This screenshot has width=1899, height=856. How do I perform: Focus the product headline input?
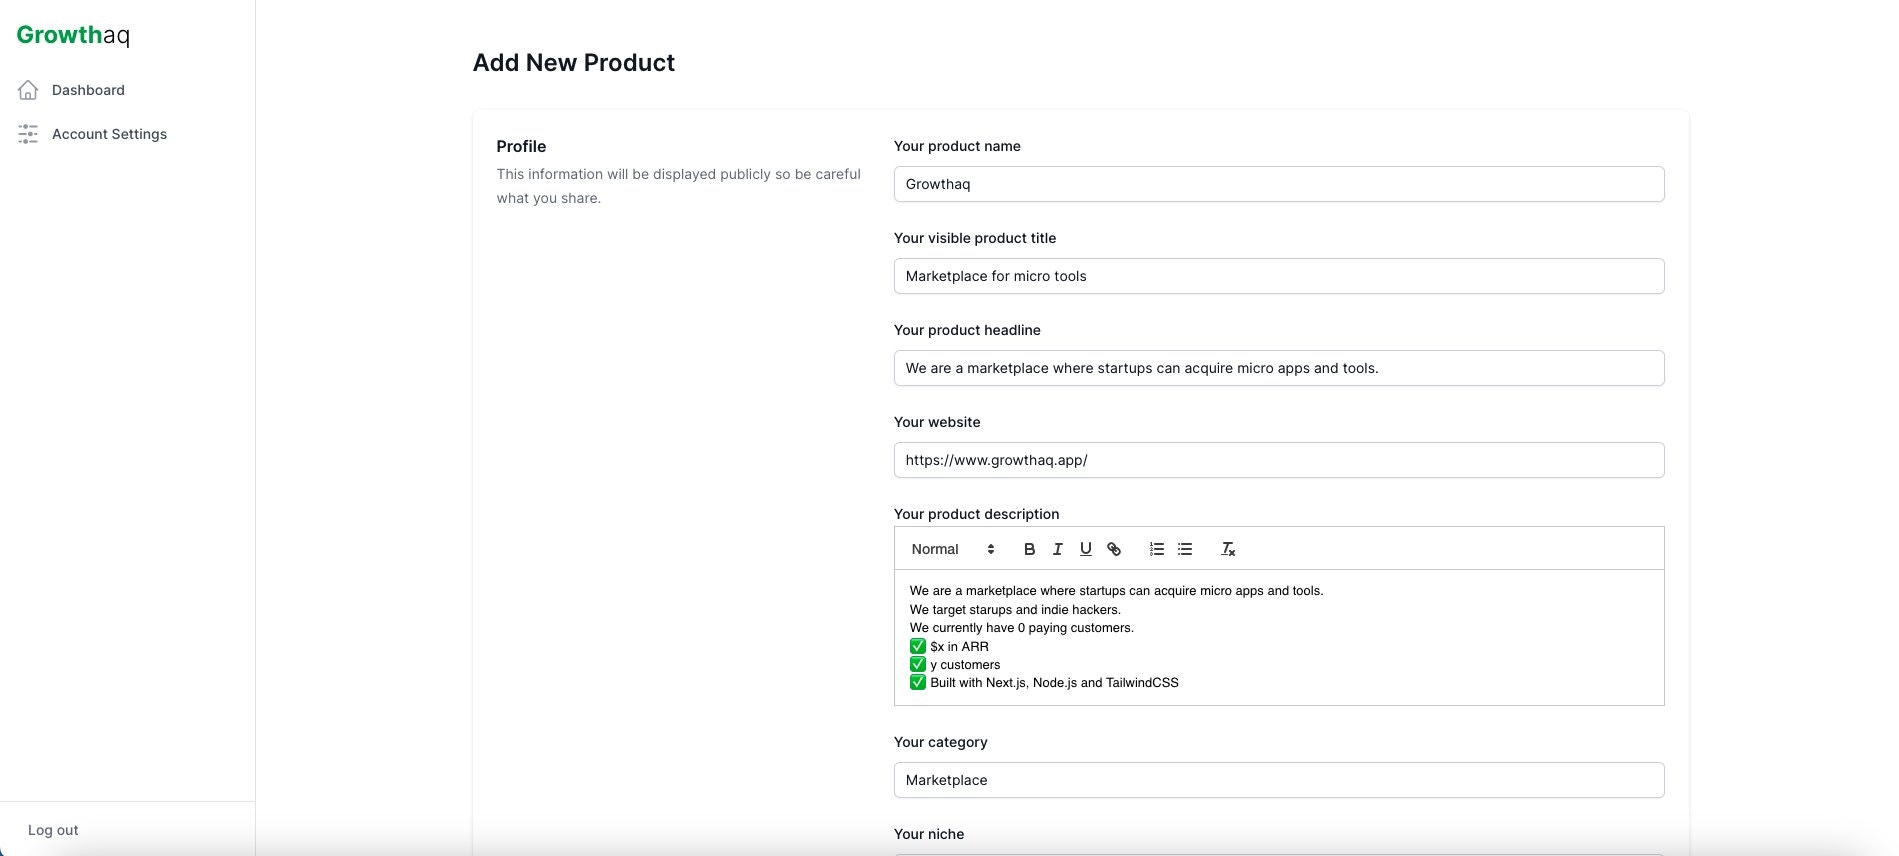click(1279, 368)
